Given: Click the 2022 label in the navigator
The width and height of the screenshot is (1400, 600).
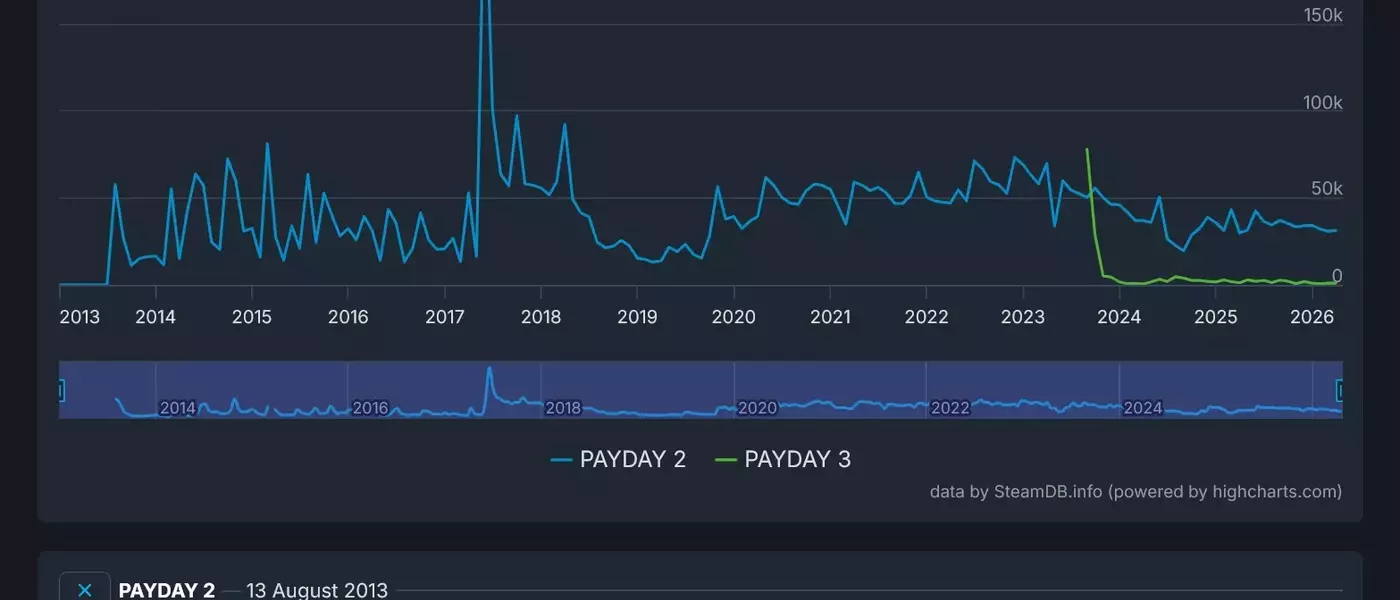Looking at the screenshot, I should pyautogui.click(x=950, y=408).
